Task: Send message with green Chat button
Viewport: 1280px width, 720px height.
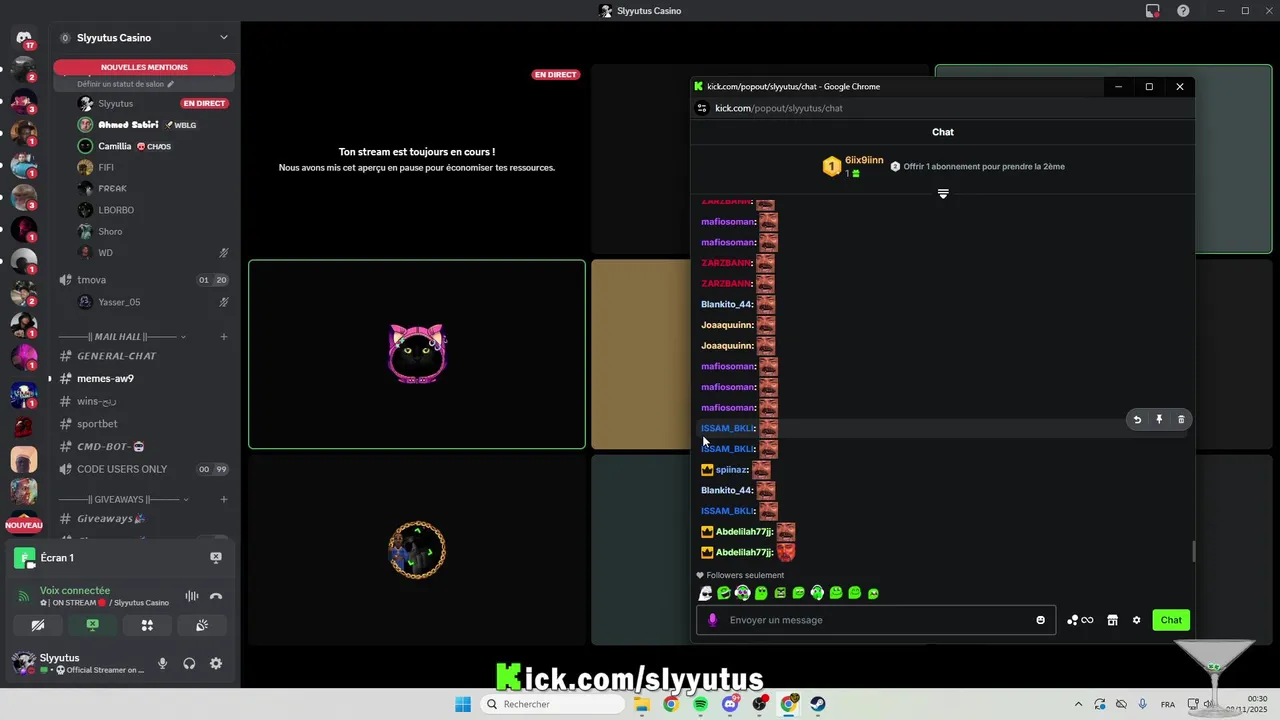Action: (1171, 620)
